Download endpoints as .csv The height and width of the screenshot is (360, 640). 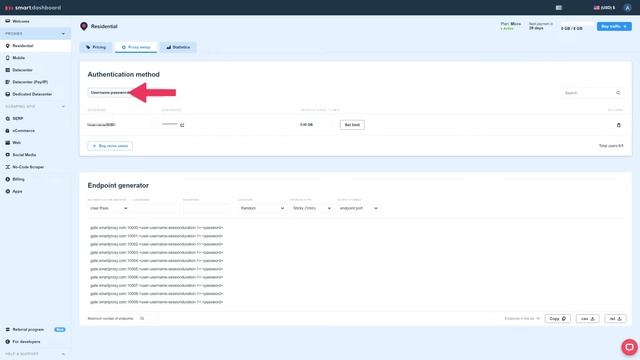click(x=588, y=318)
